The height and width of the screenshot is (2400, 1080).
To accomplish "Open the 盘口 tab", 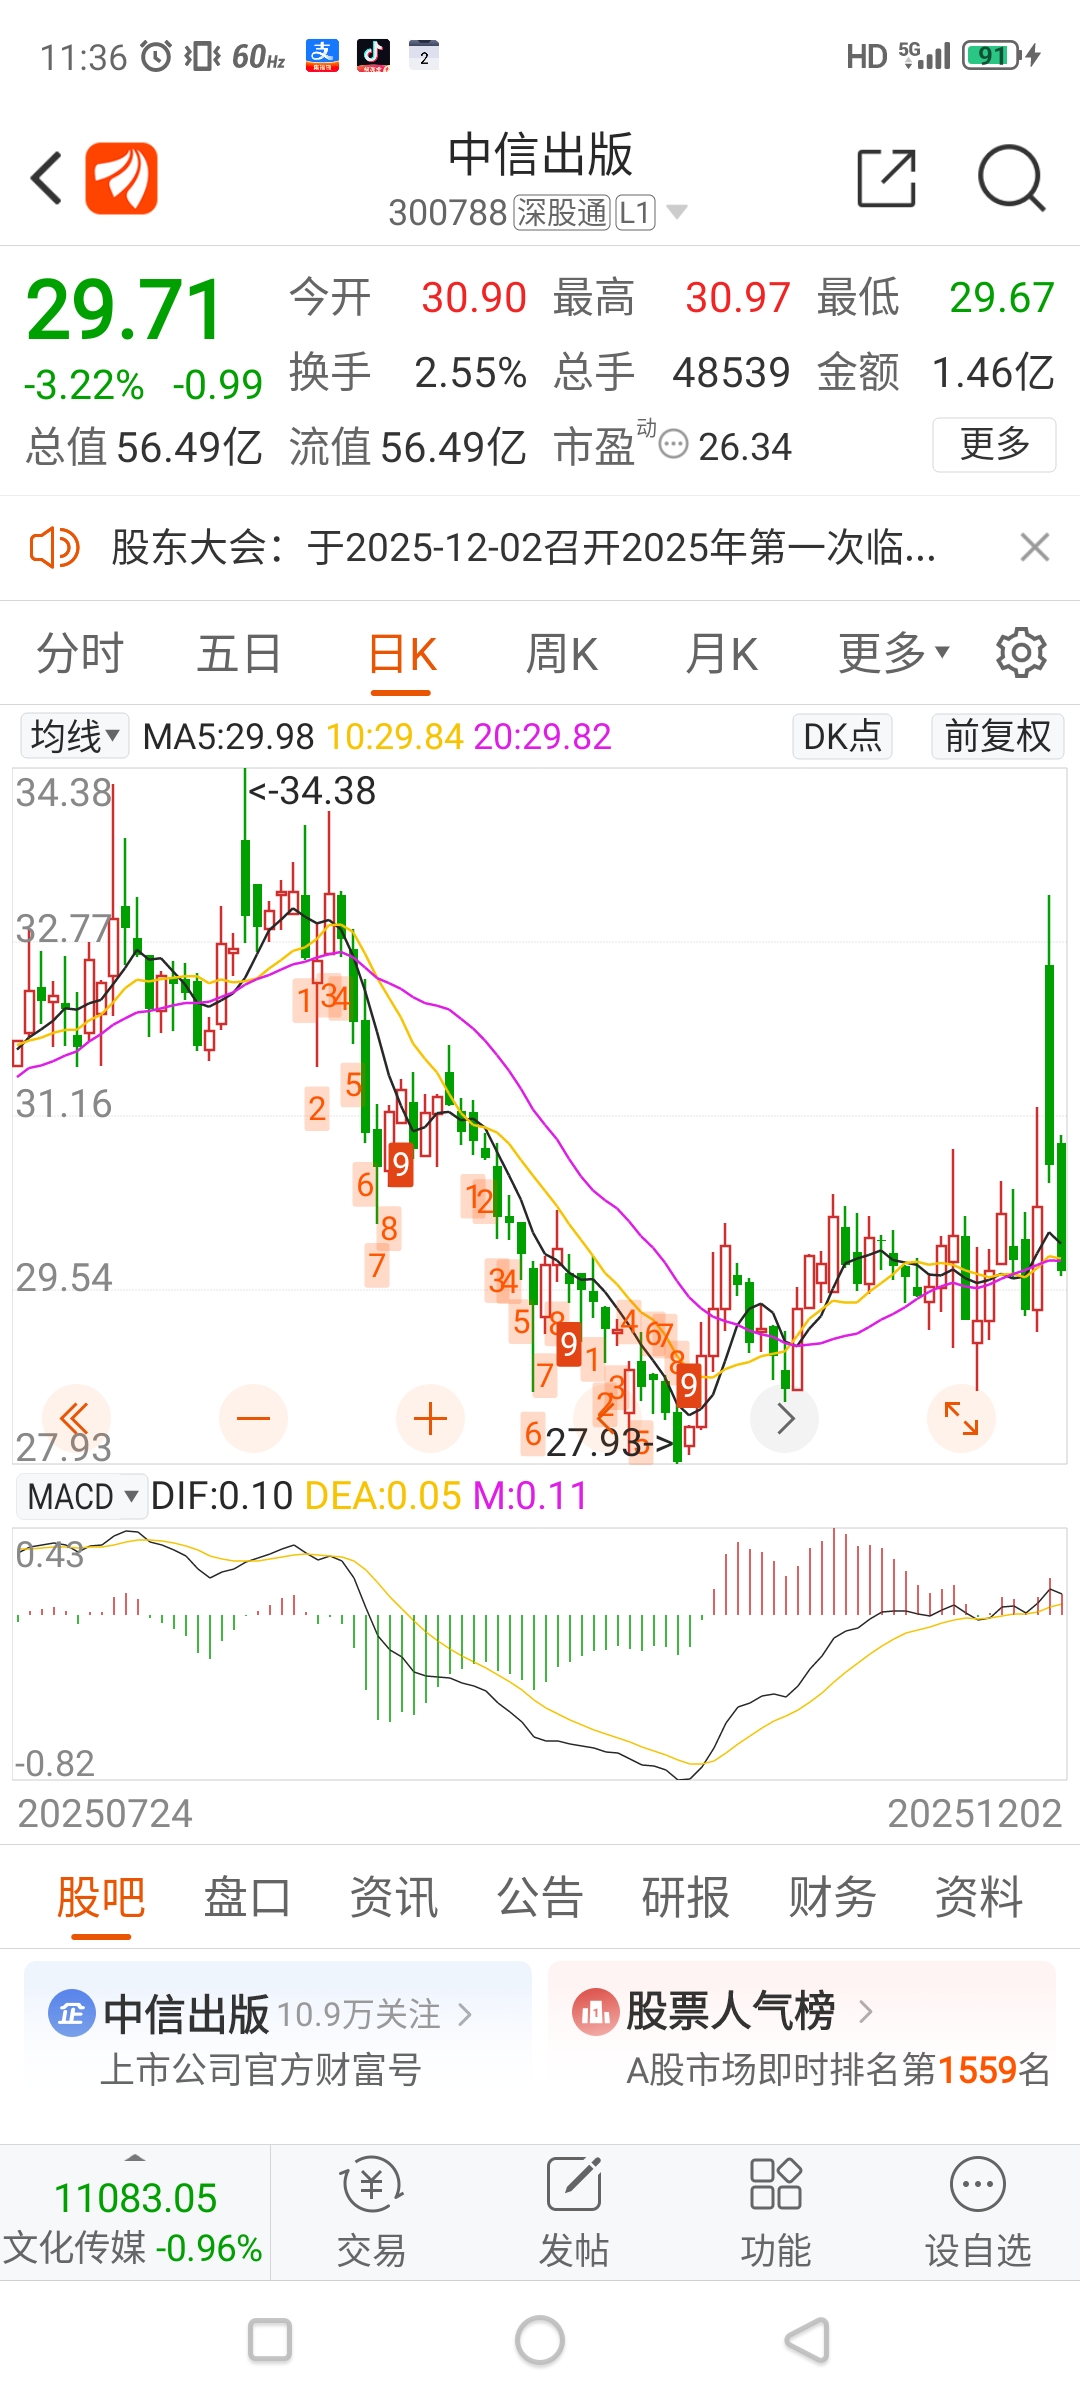I will (247, 1898).
